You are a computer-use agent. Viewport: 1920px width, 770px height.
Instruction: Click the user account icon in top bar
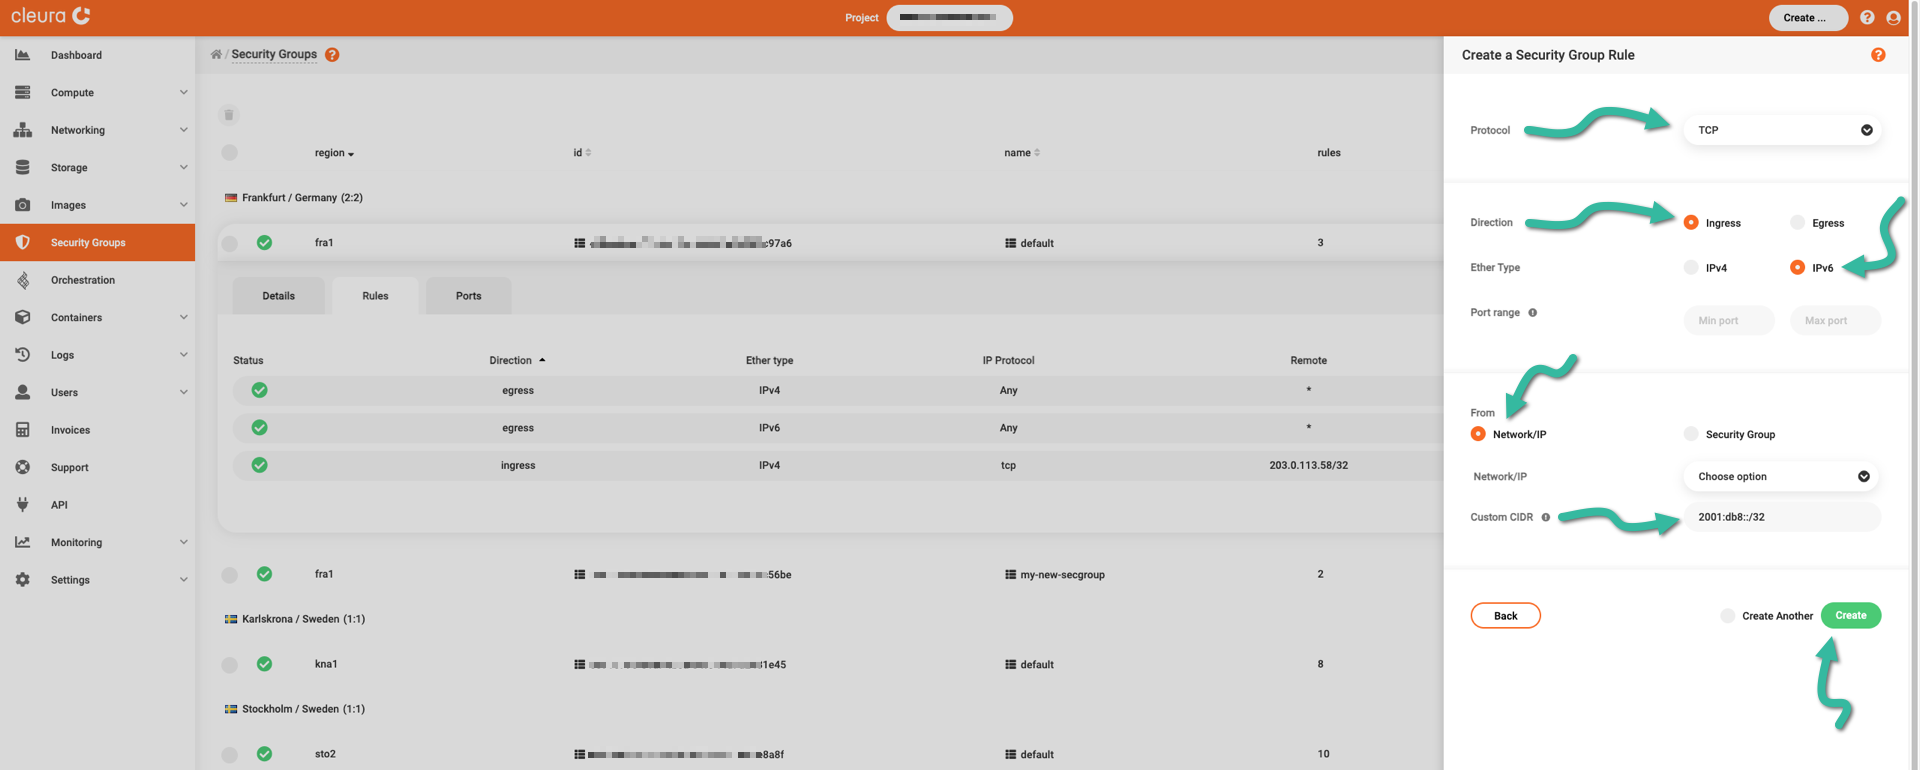(1893, 18)
